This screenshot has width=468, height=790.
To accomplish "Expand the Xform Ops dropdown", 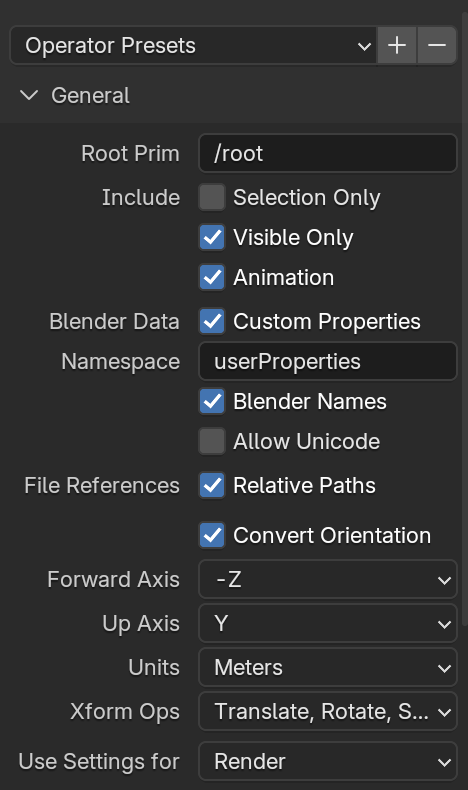I will click(x=328, y=711).
